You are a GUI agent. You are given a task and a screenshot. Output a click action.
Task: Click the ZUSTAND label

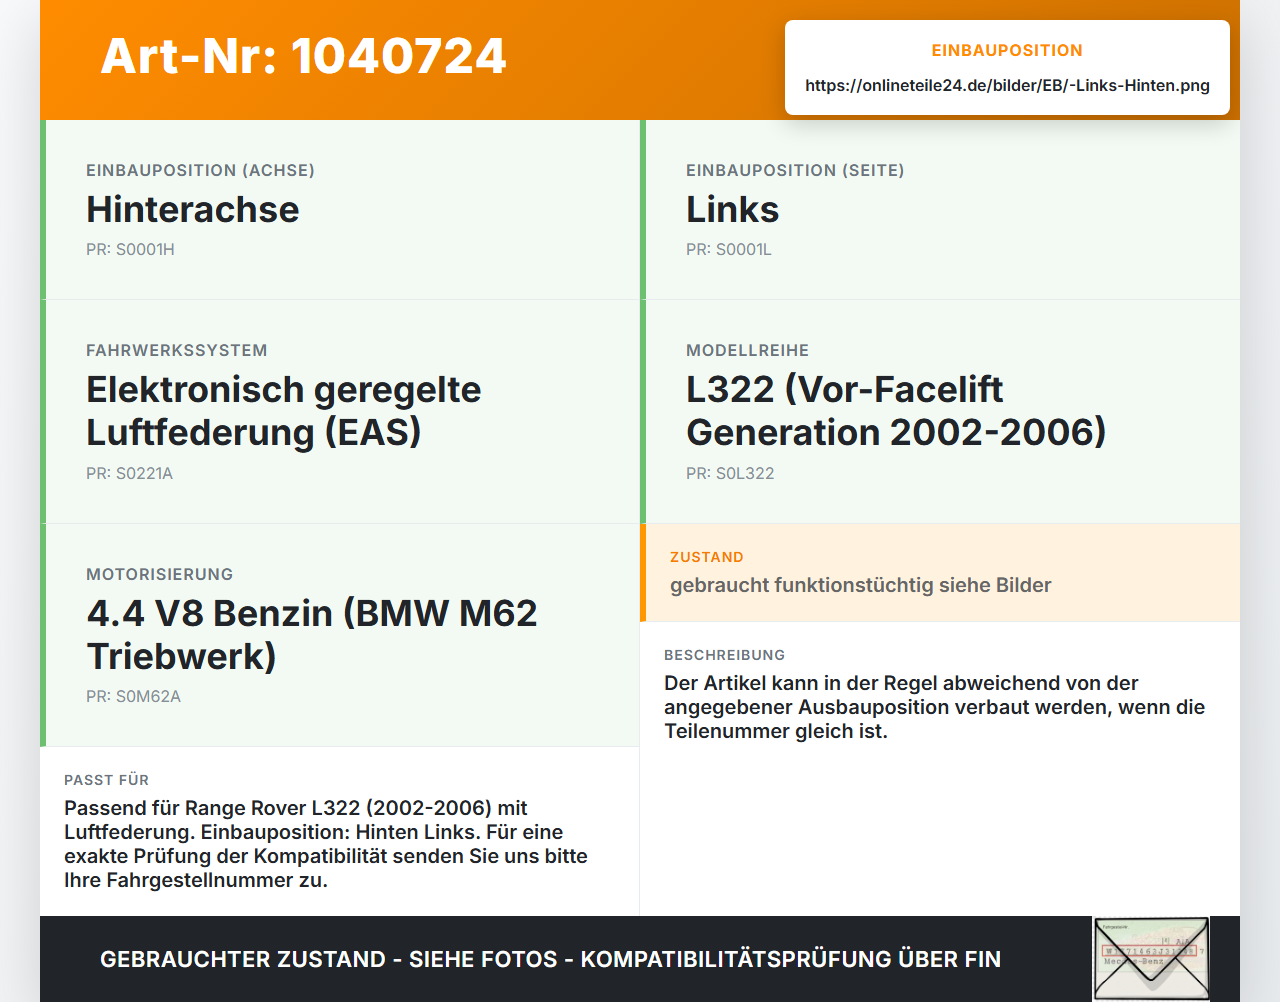(x=707, y=557)
